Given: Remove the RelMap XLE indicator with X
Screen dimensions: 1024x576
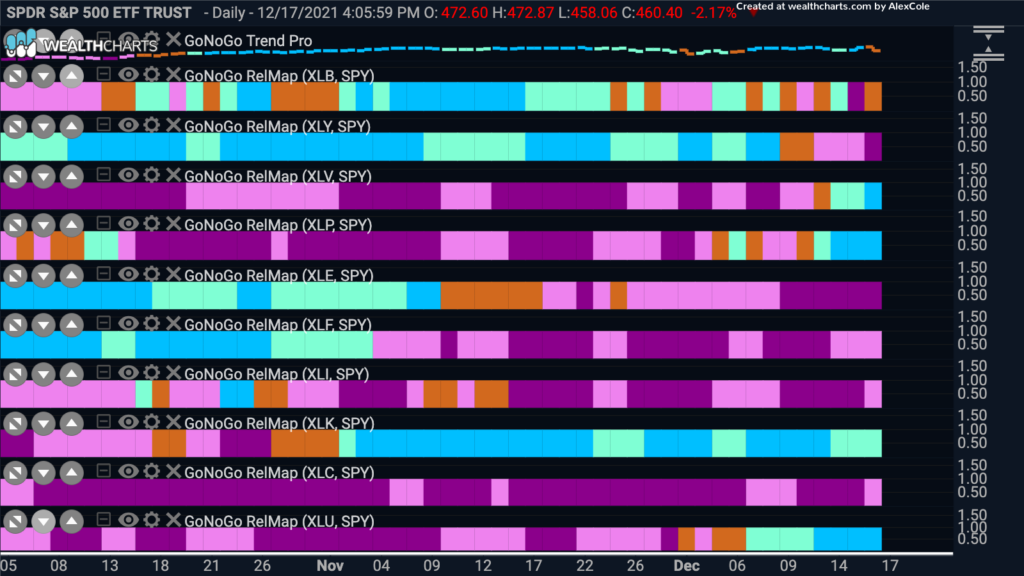Looking at the screenshot, I should tap(173, 274).
